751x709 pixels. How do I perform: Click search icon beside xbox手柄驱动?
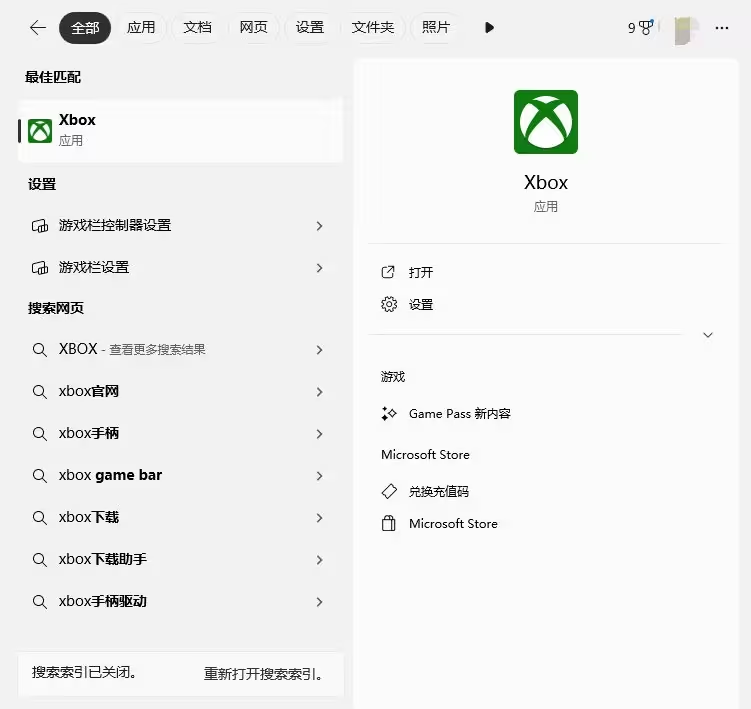(x=40, y=602)
